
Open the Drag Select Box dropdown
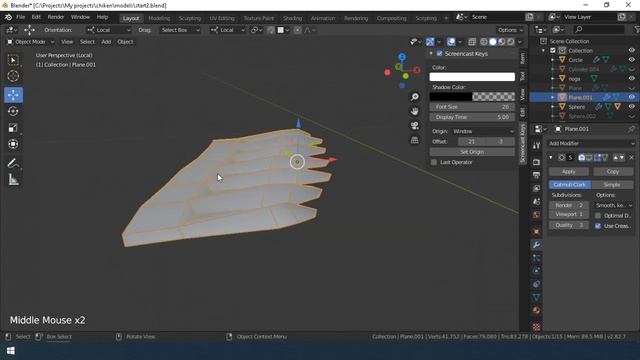point(180,30)
